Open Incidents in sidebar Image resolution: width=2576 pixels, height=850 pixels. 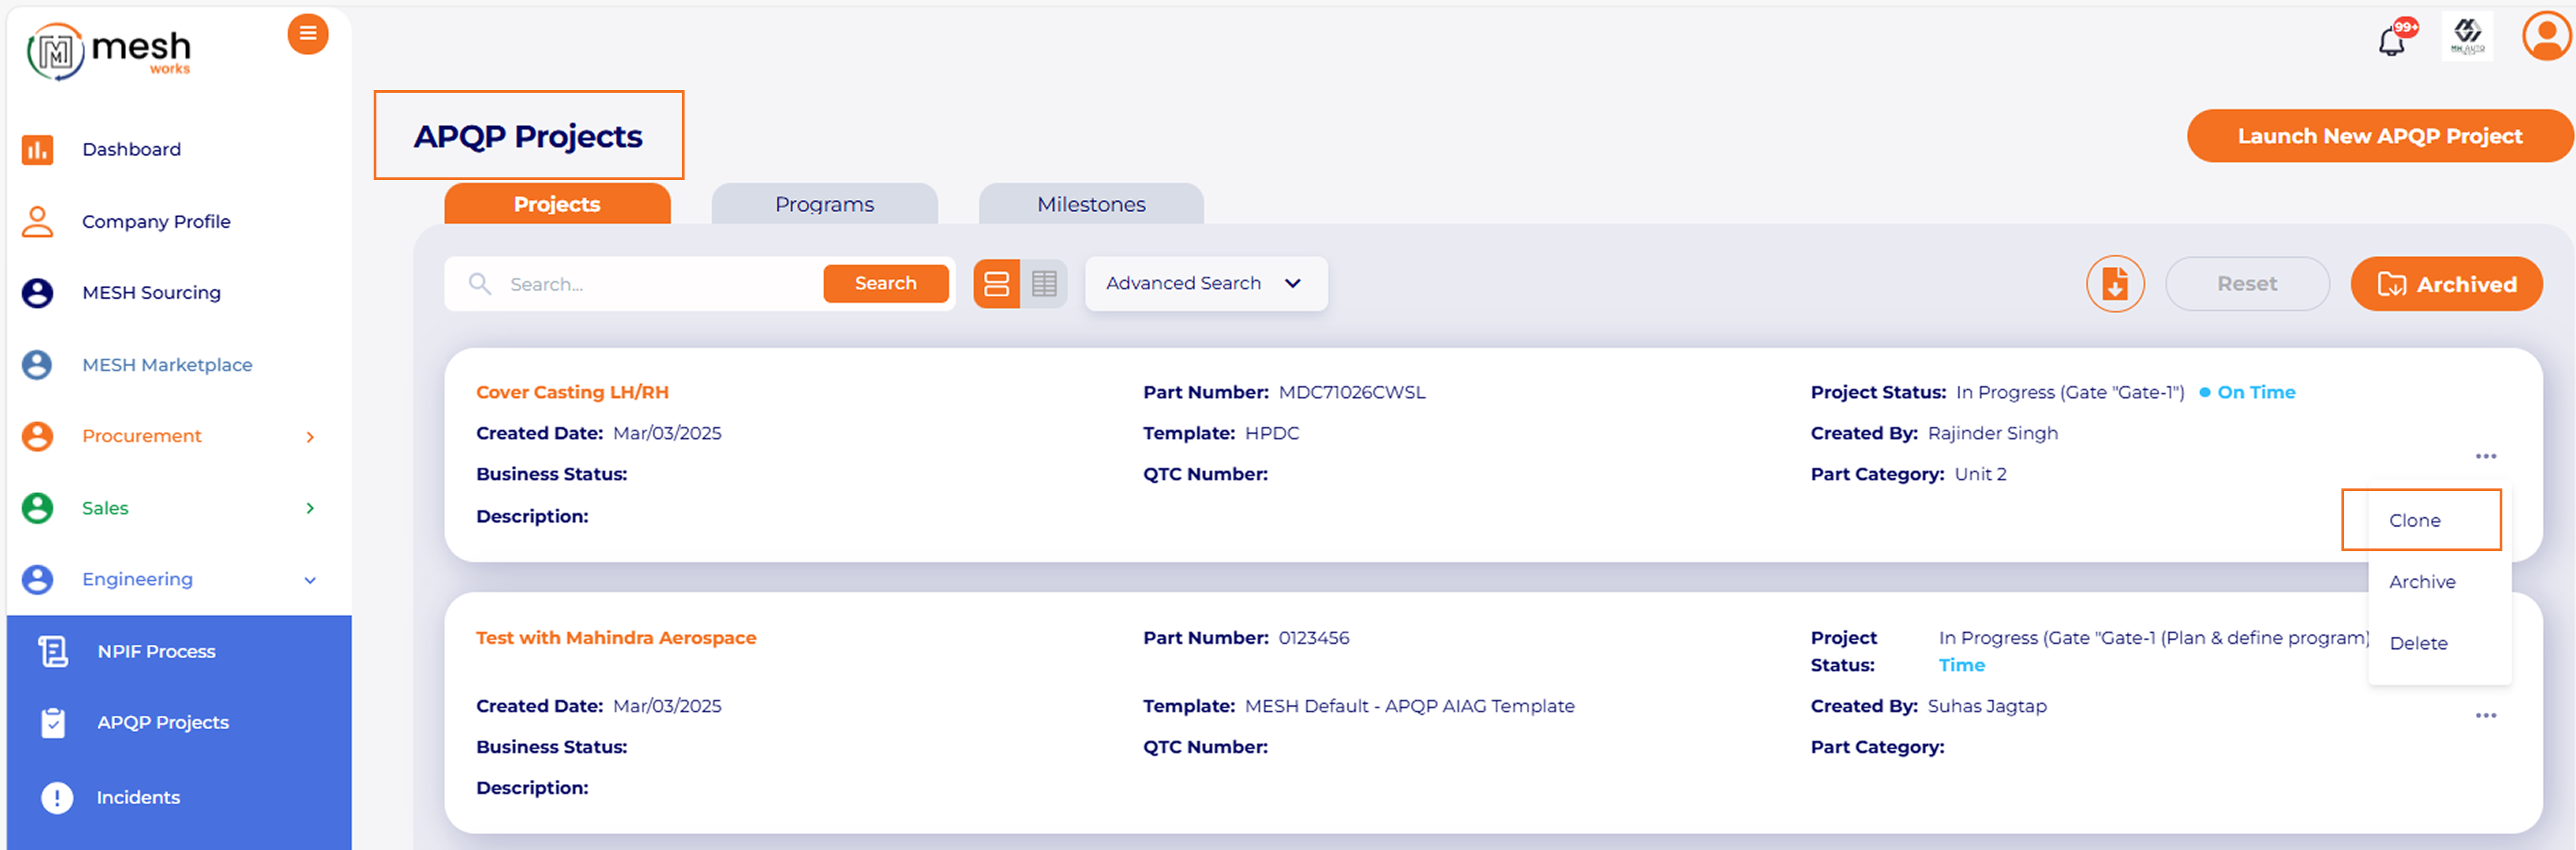tap(138, 797)
